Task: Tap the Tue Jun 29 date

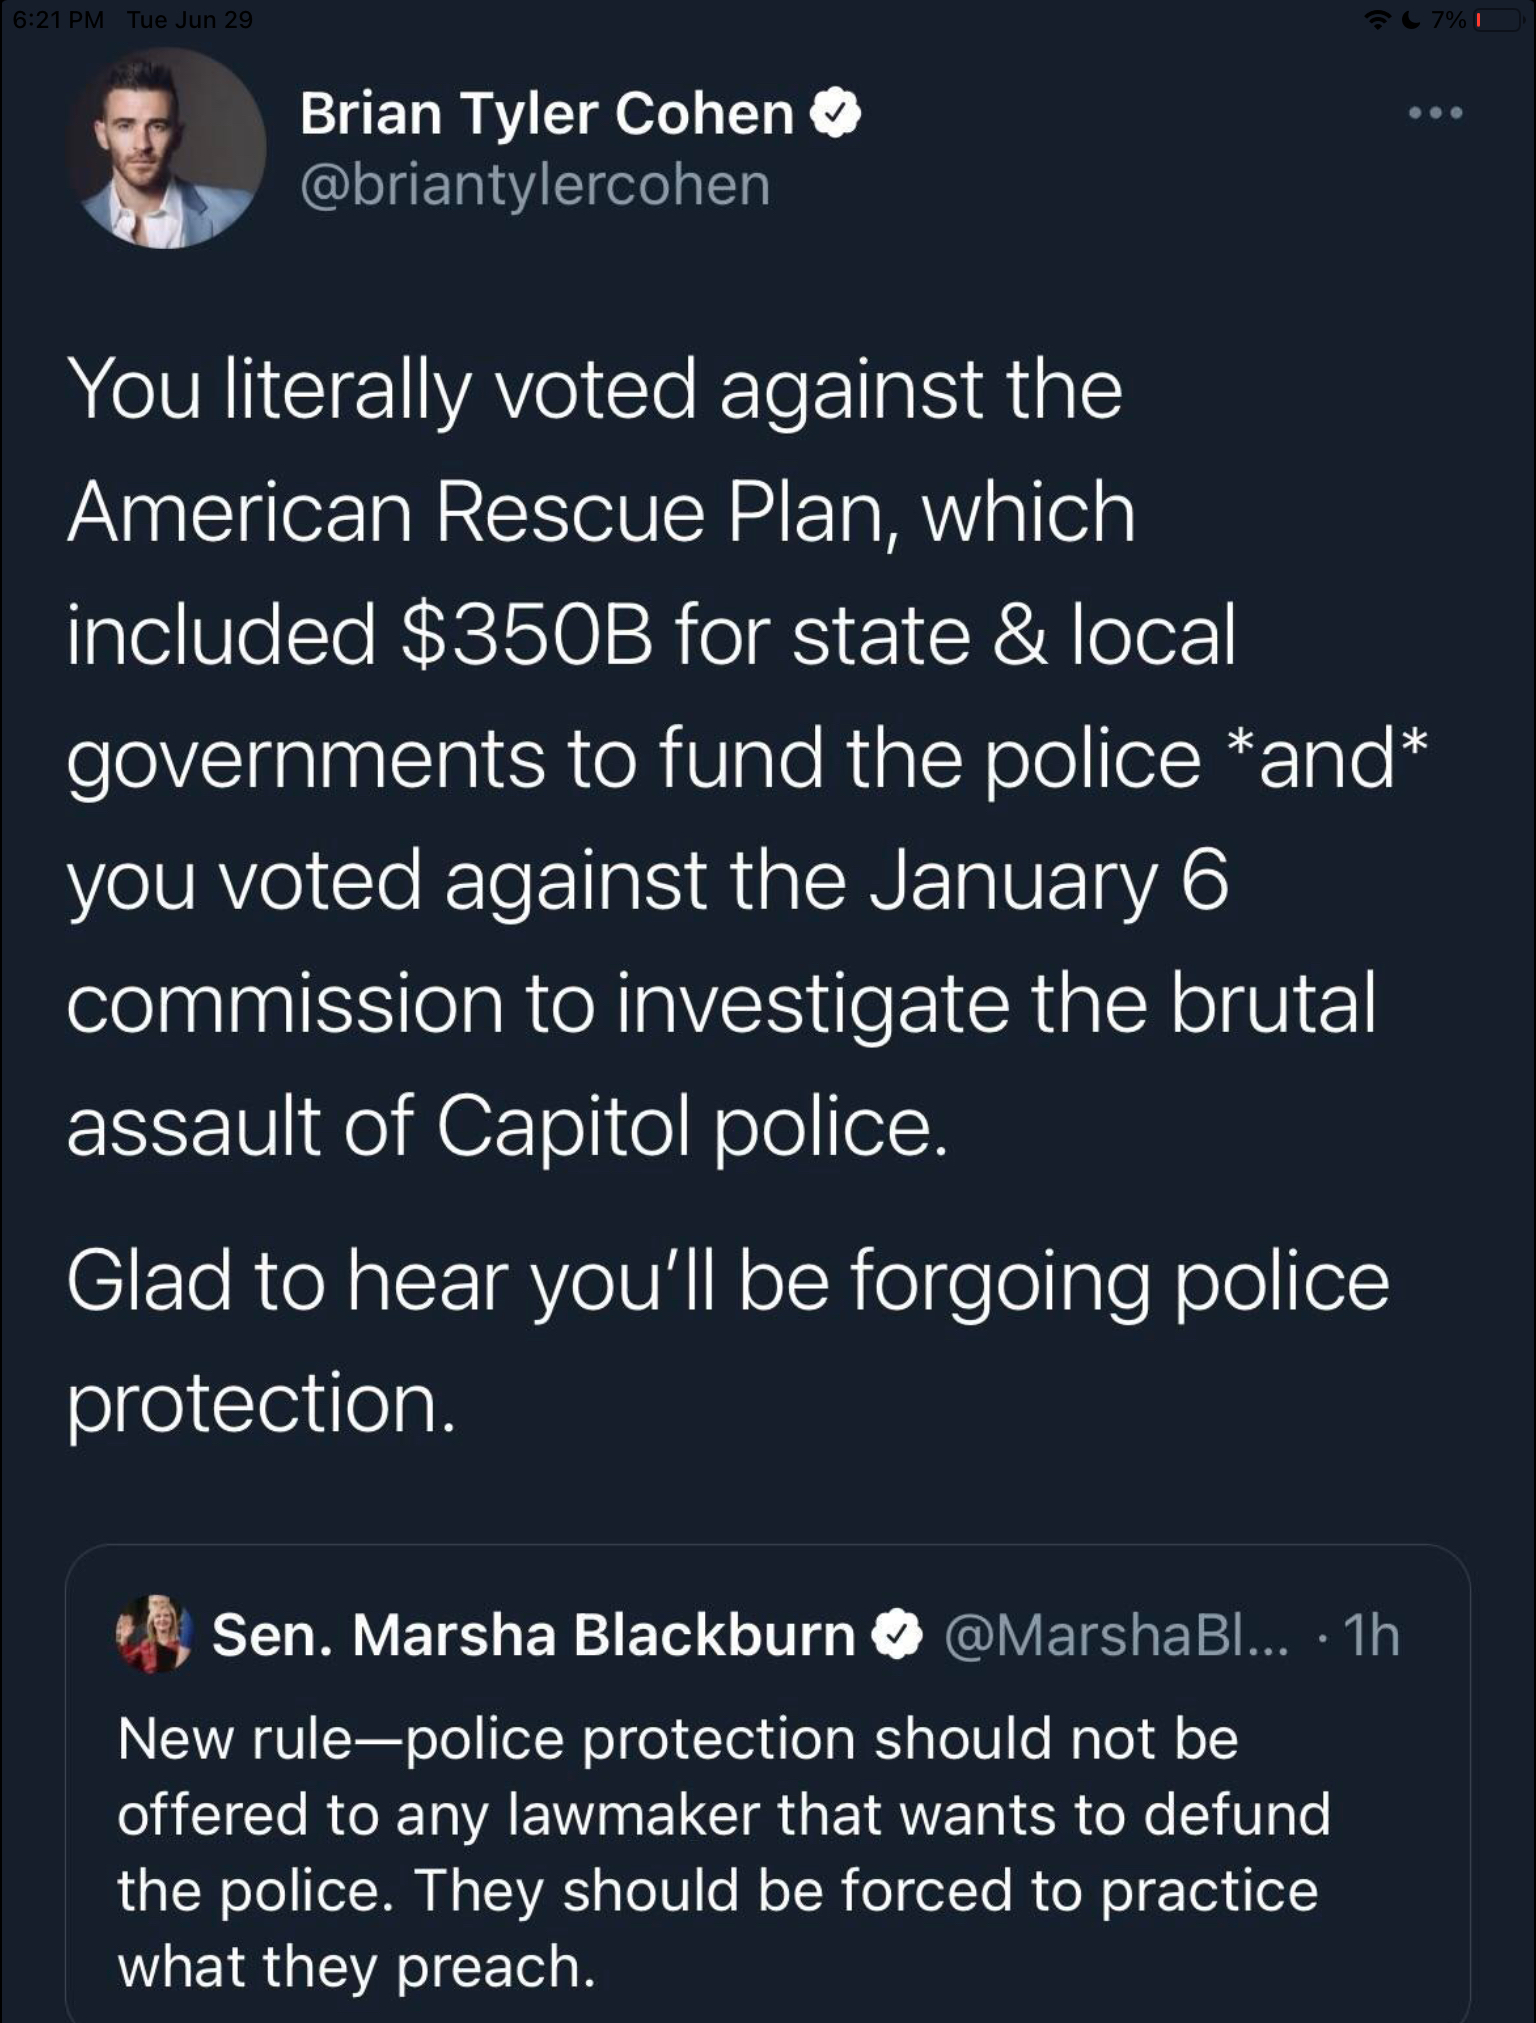Action: 190,20
